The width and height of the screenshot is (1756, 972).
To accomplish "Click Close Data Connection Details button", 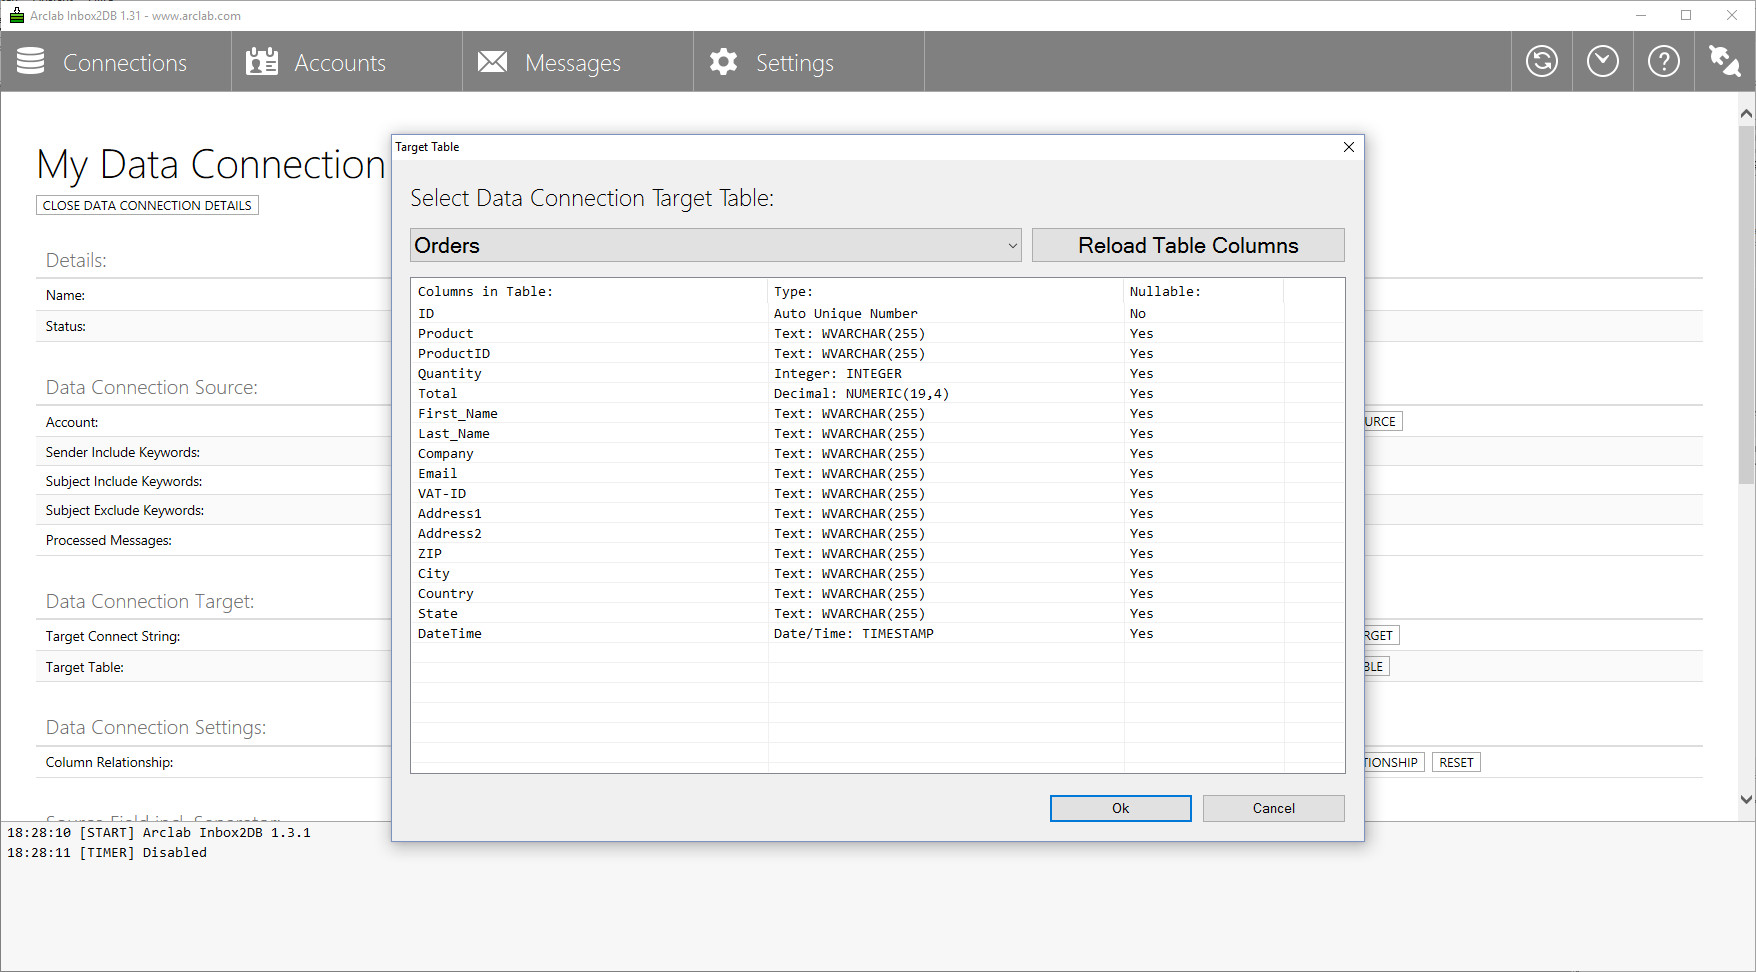I will point(147,205).
